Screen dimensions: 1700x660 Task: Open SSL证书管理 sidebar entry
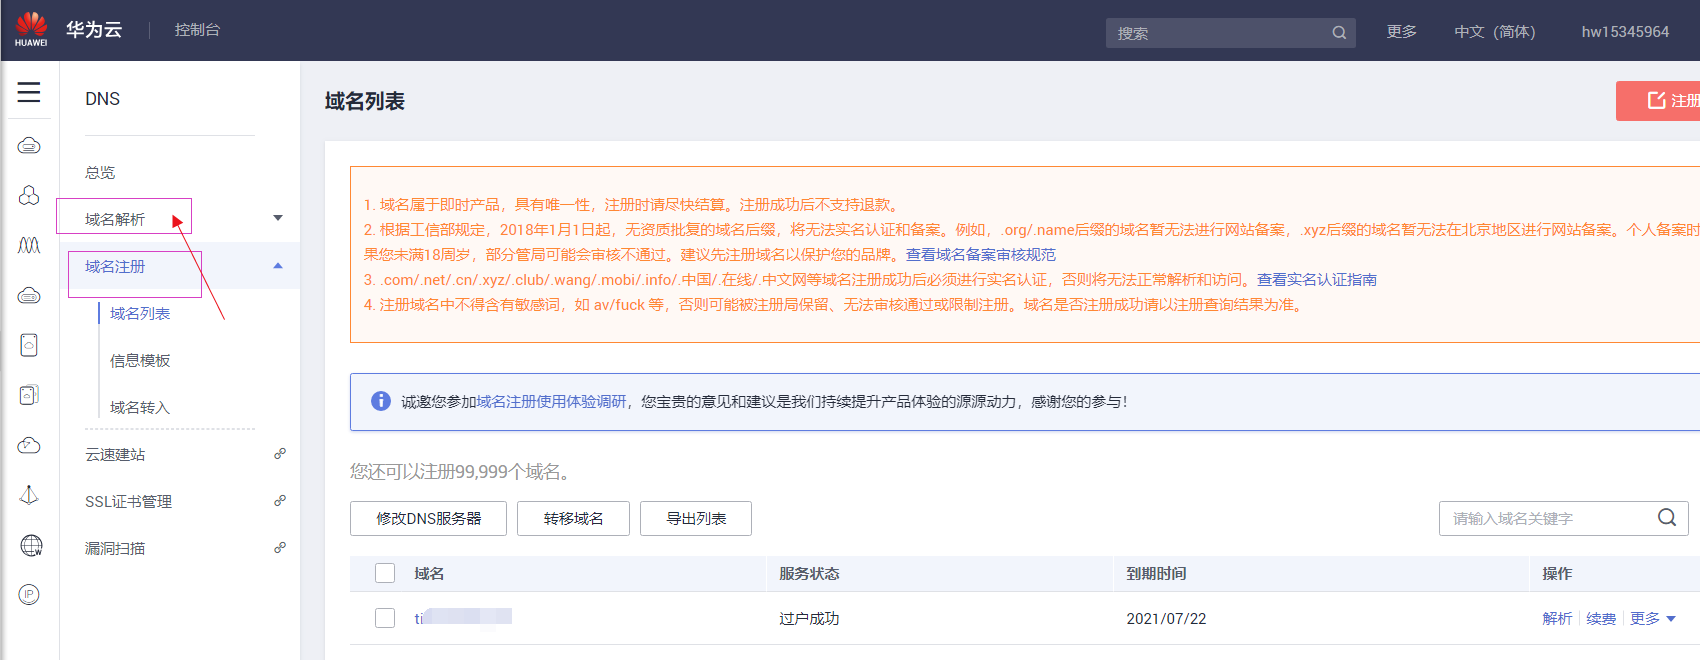click(128, 501)
